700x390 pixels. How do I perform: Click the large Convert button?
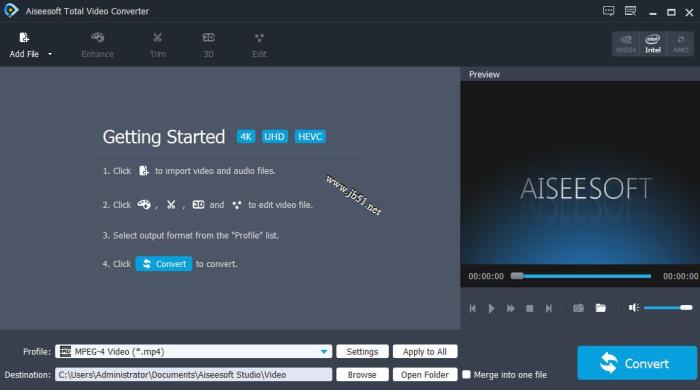(x=637, y=363)
